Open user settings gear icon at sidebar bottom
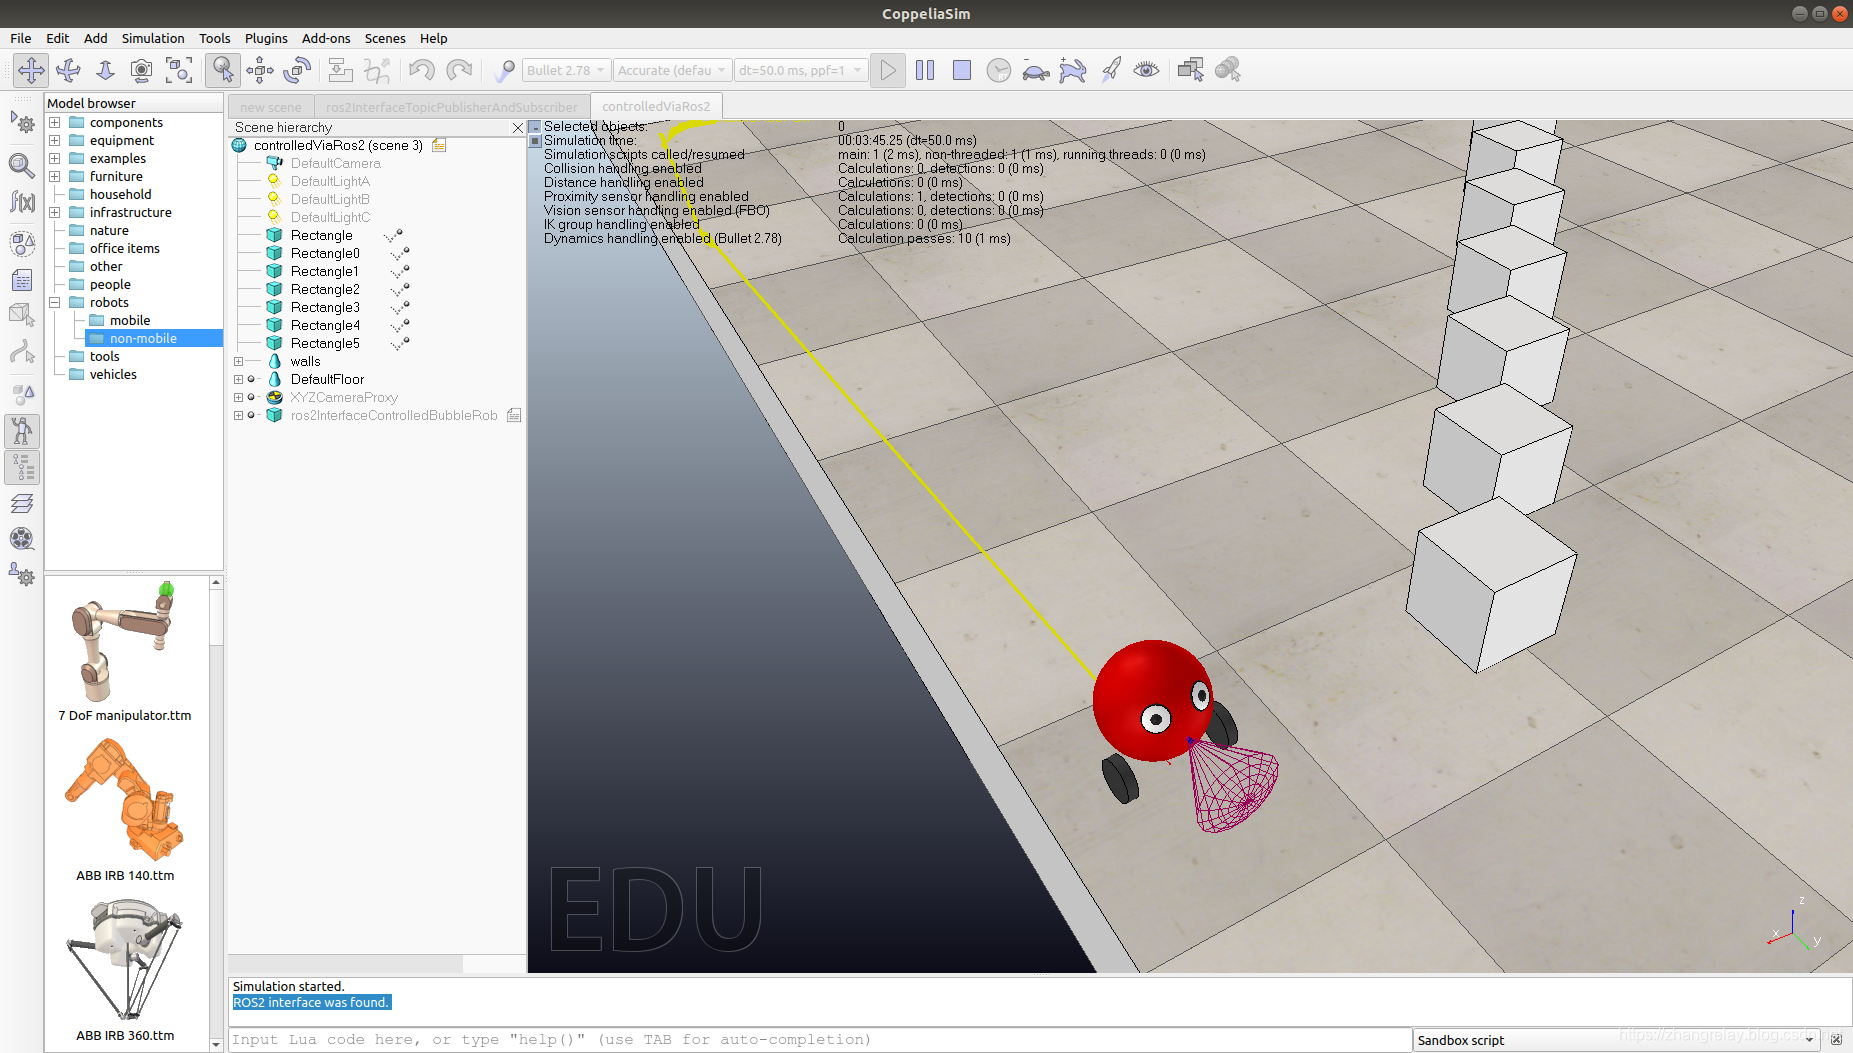This screenshot has width=1853, height=1053. pos(22,575)
